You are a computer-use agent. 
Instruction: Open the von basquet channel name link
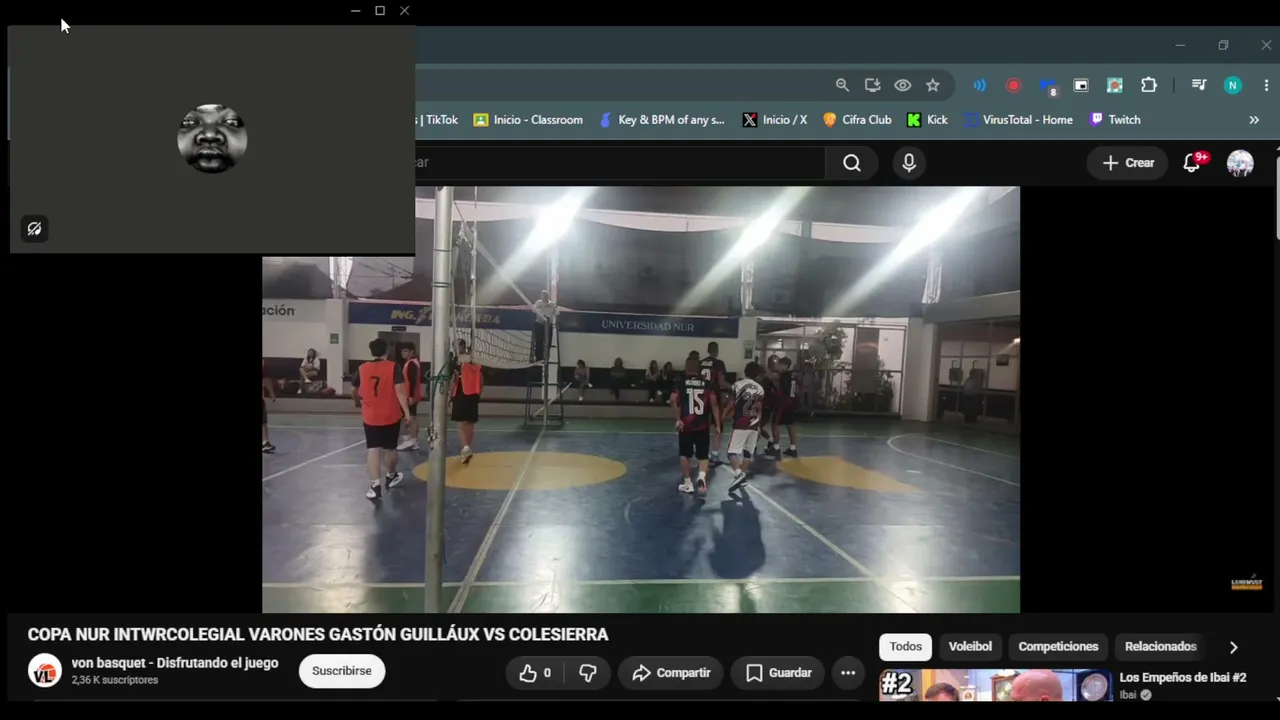point(175,663)
